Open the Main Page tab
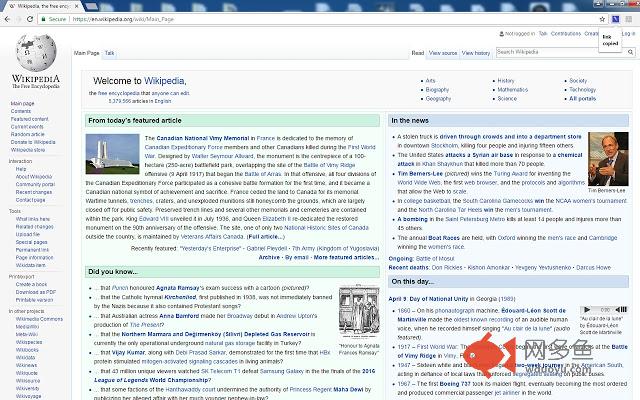The height and width of the screenshot is (400, 640). 87,53
